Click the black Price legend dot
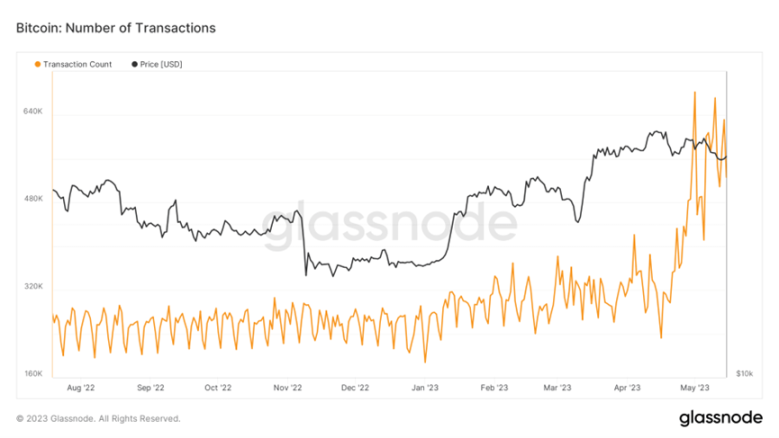This screenshot has width=779, height=438. pyautogui.click(x=135, y=64)
